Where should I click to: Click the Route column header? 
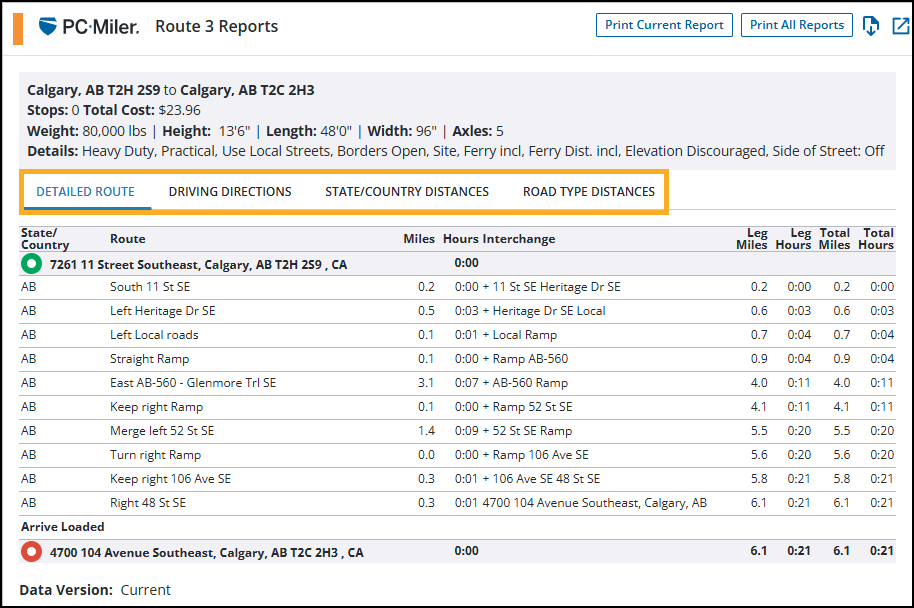pos(128,239)
